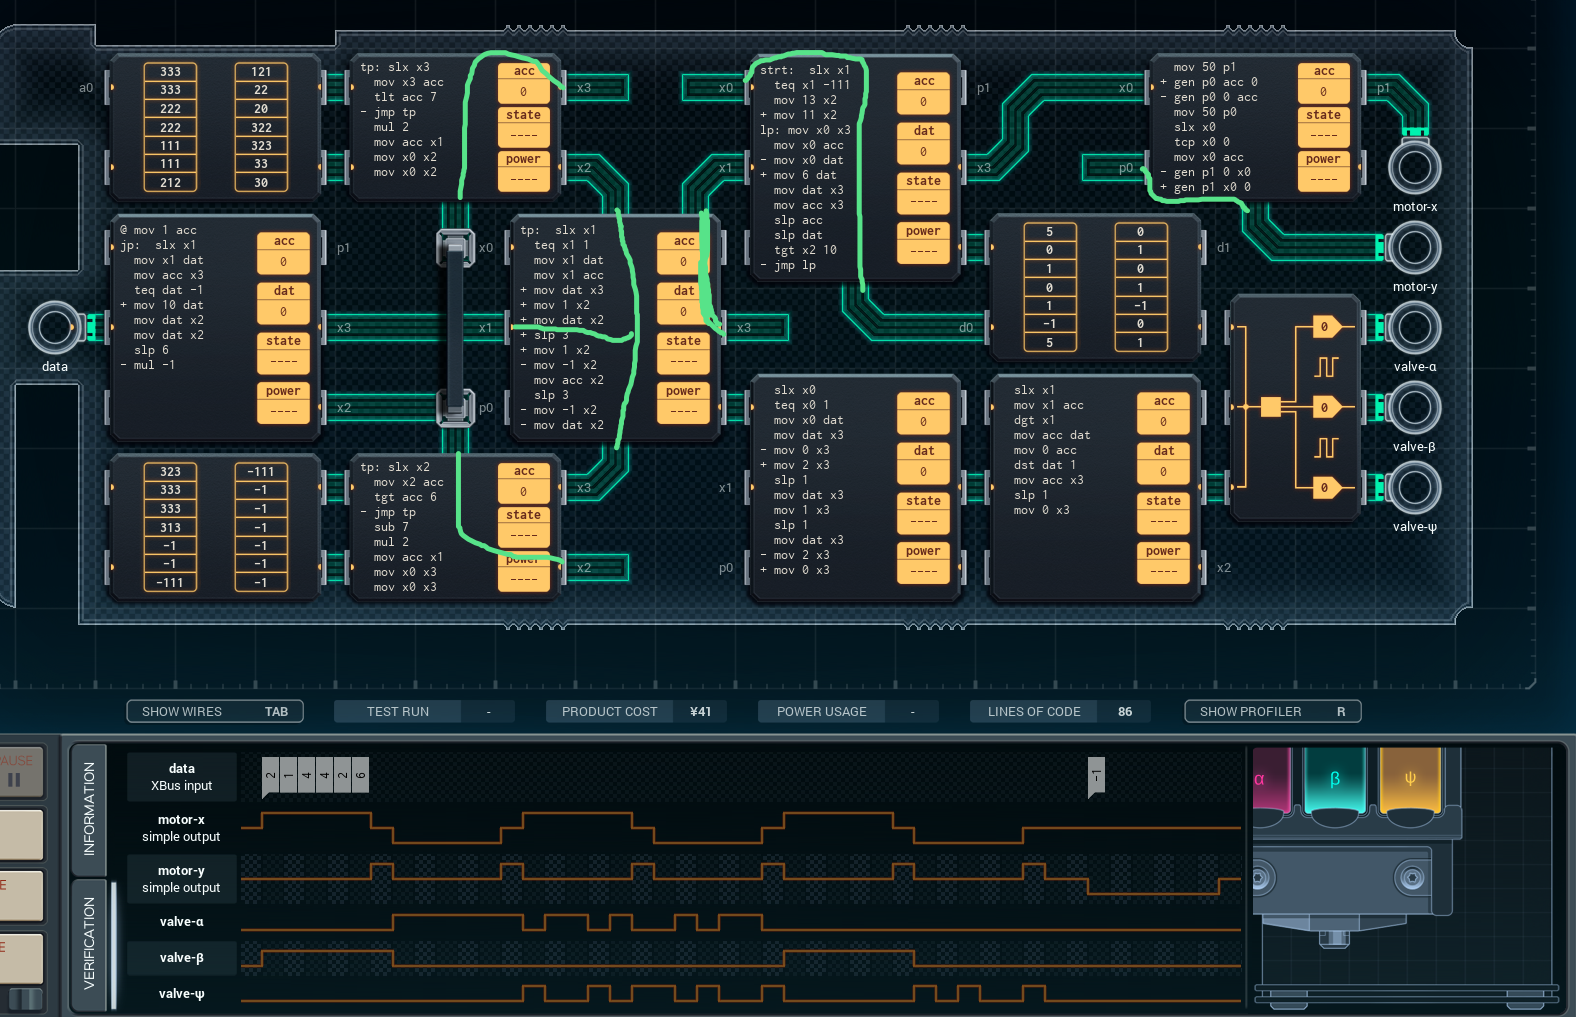Click the Test Run button
Screen dimensions: 1576x1017
(x=398, y=711)
